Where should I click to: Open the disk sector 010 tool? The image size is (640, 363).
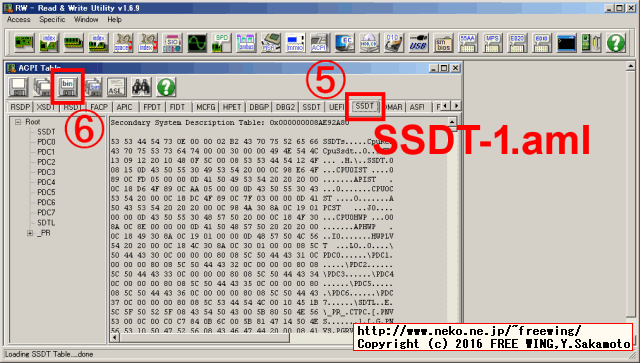click(394, 42)
